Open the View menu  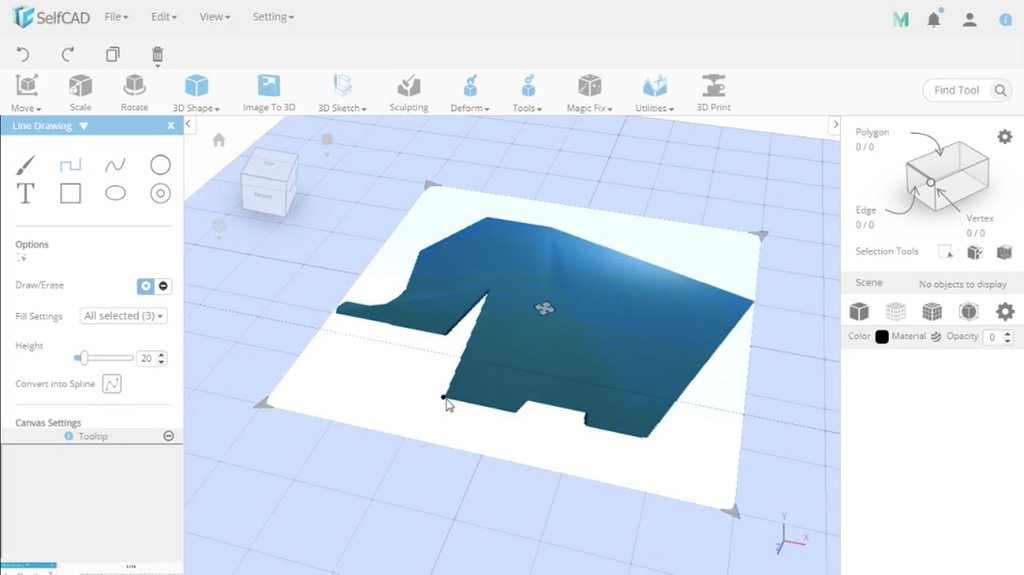(214, 17)
